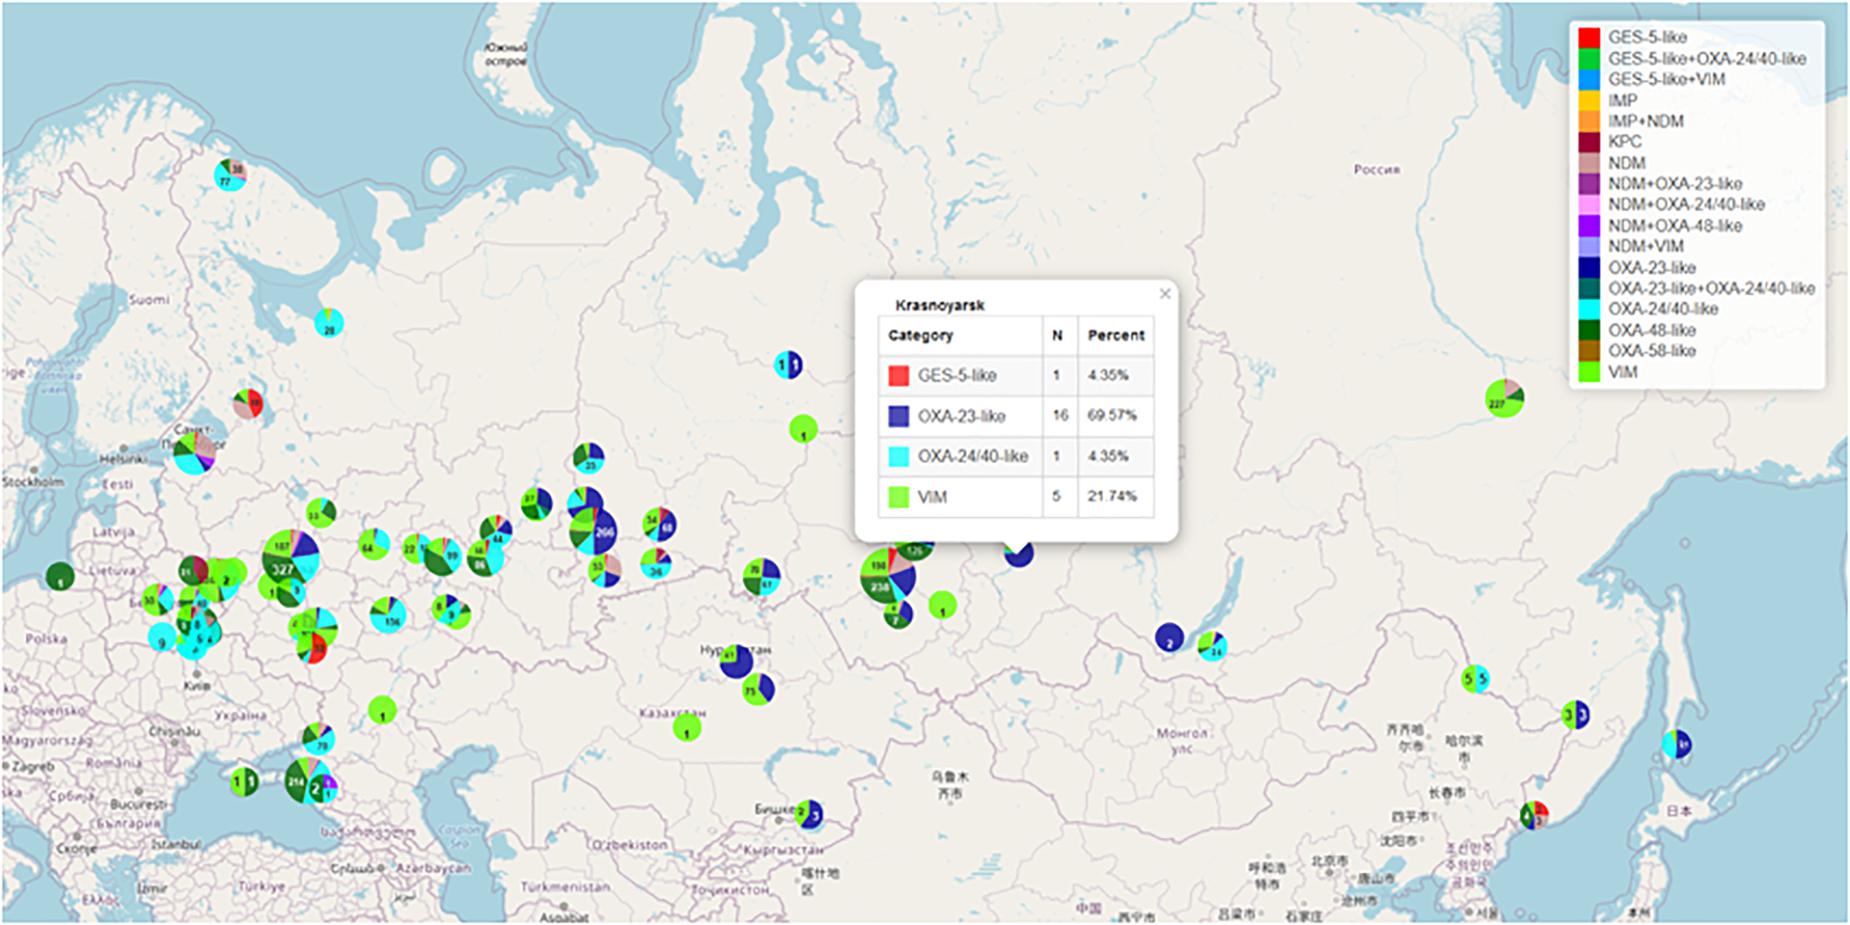Close the Krasnoyarsk popup

point(1164,294)
